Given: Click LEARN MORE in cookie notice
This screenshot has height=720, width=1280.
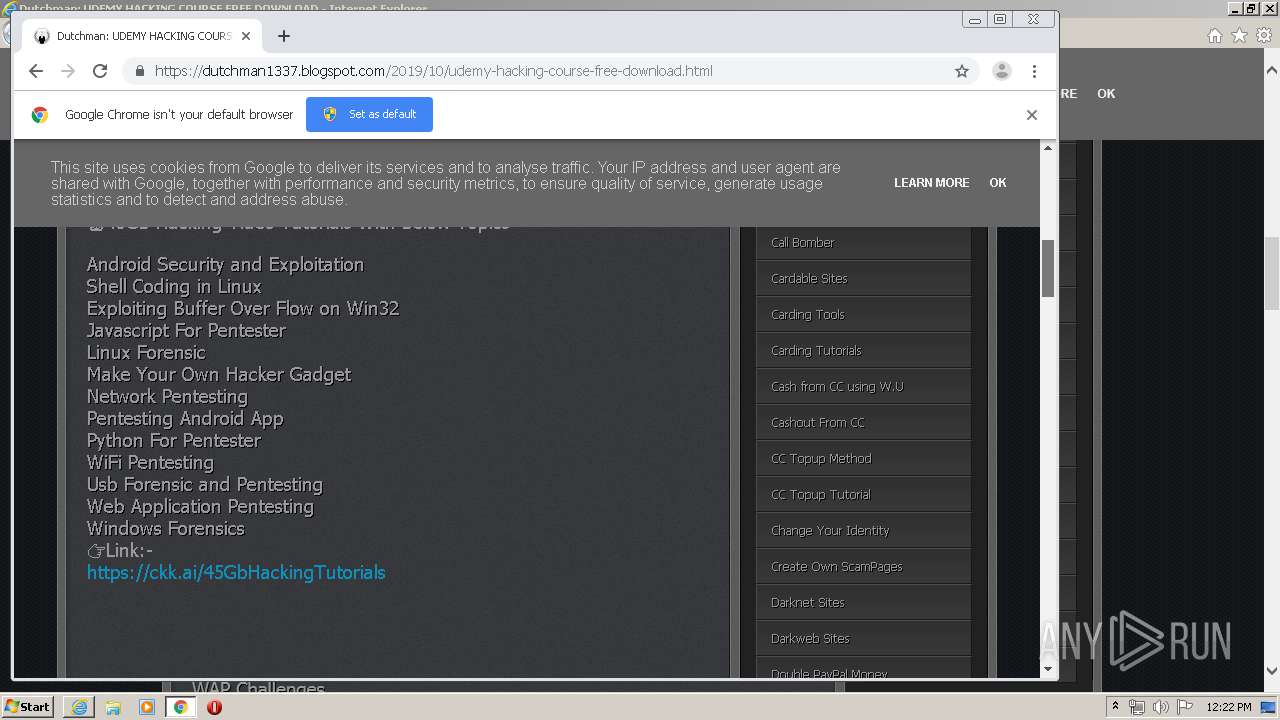Looking at the screenshot, I should click(x=931, y=183).
